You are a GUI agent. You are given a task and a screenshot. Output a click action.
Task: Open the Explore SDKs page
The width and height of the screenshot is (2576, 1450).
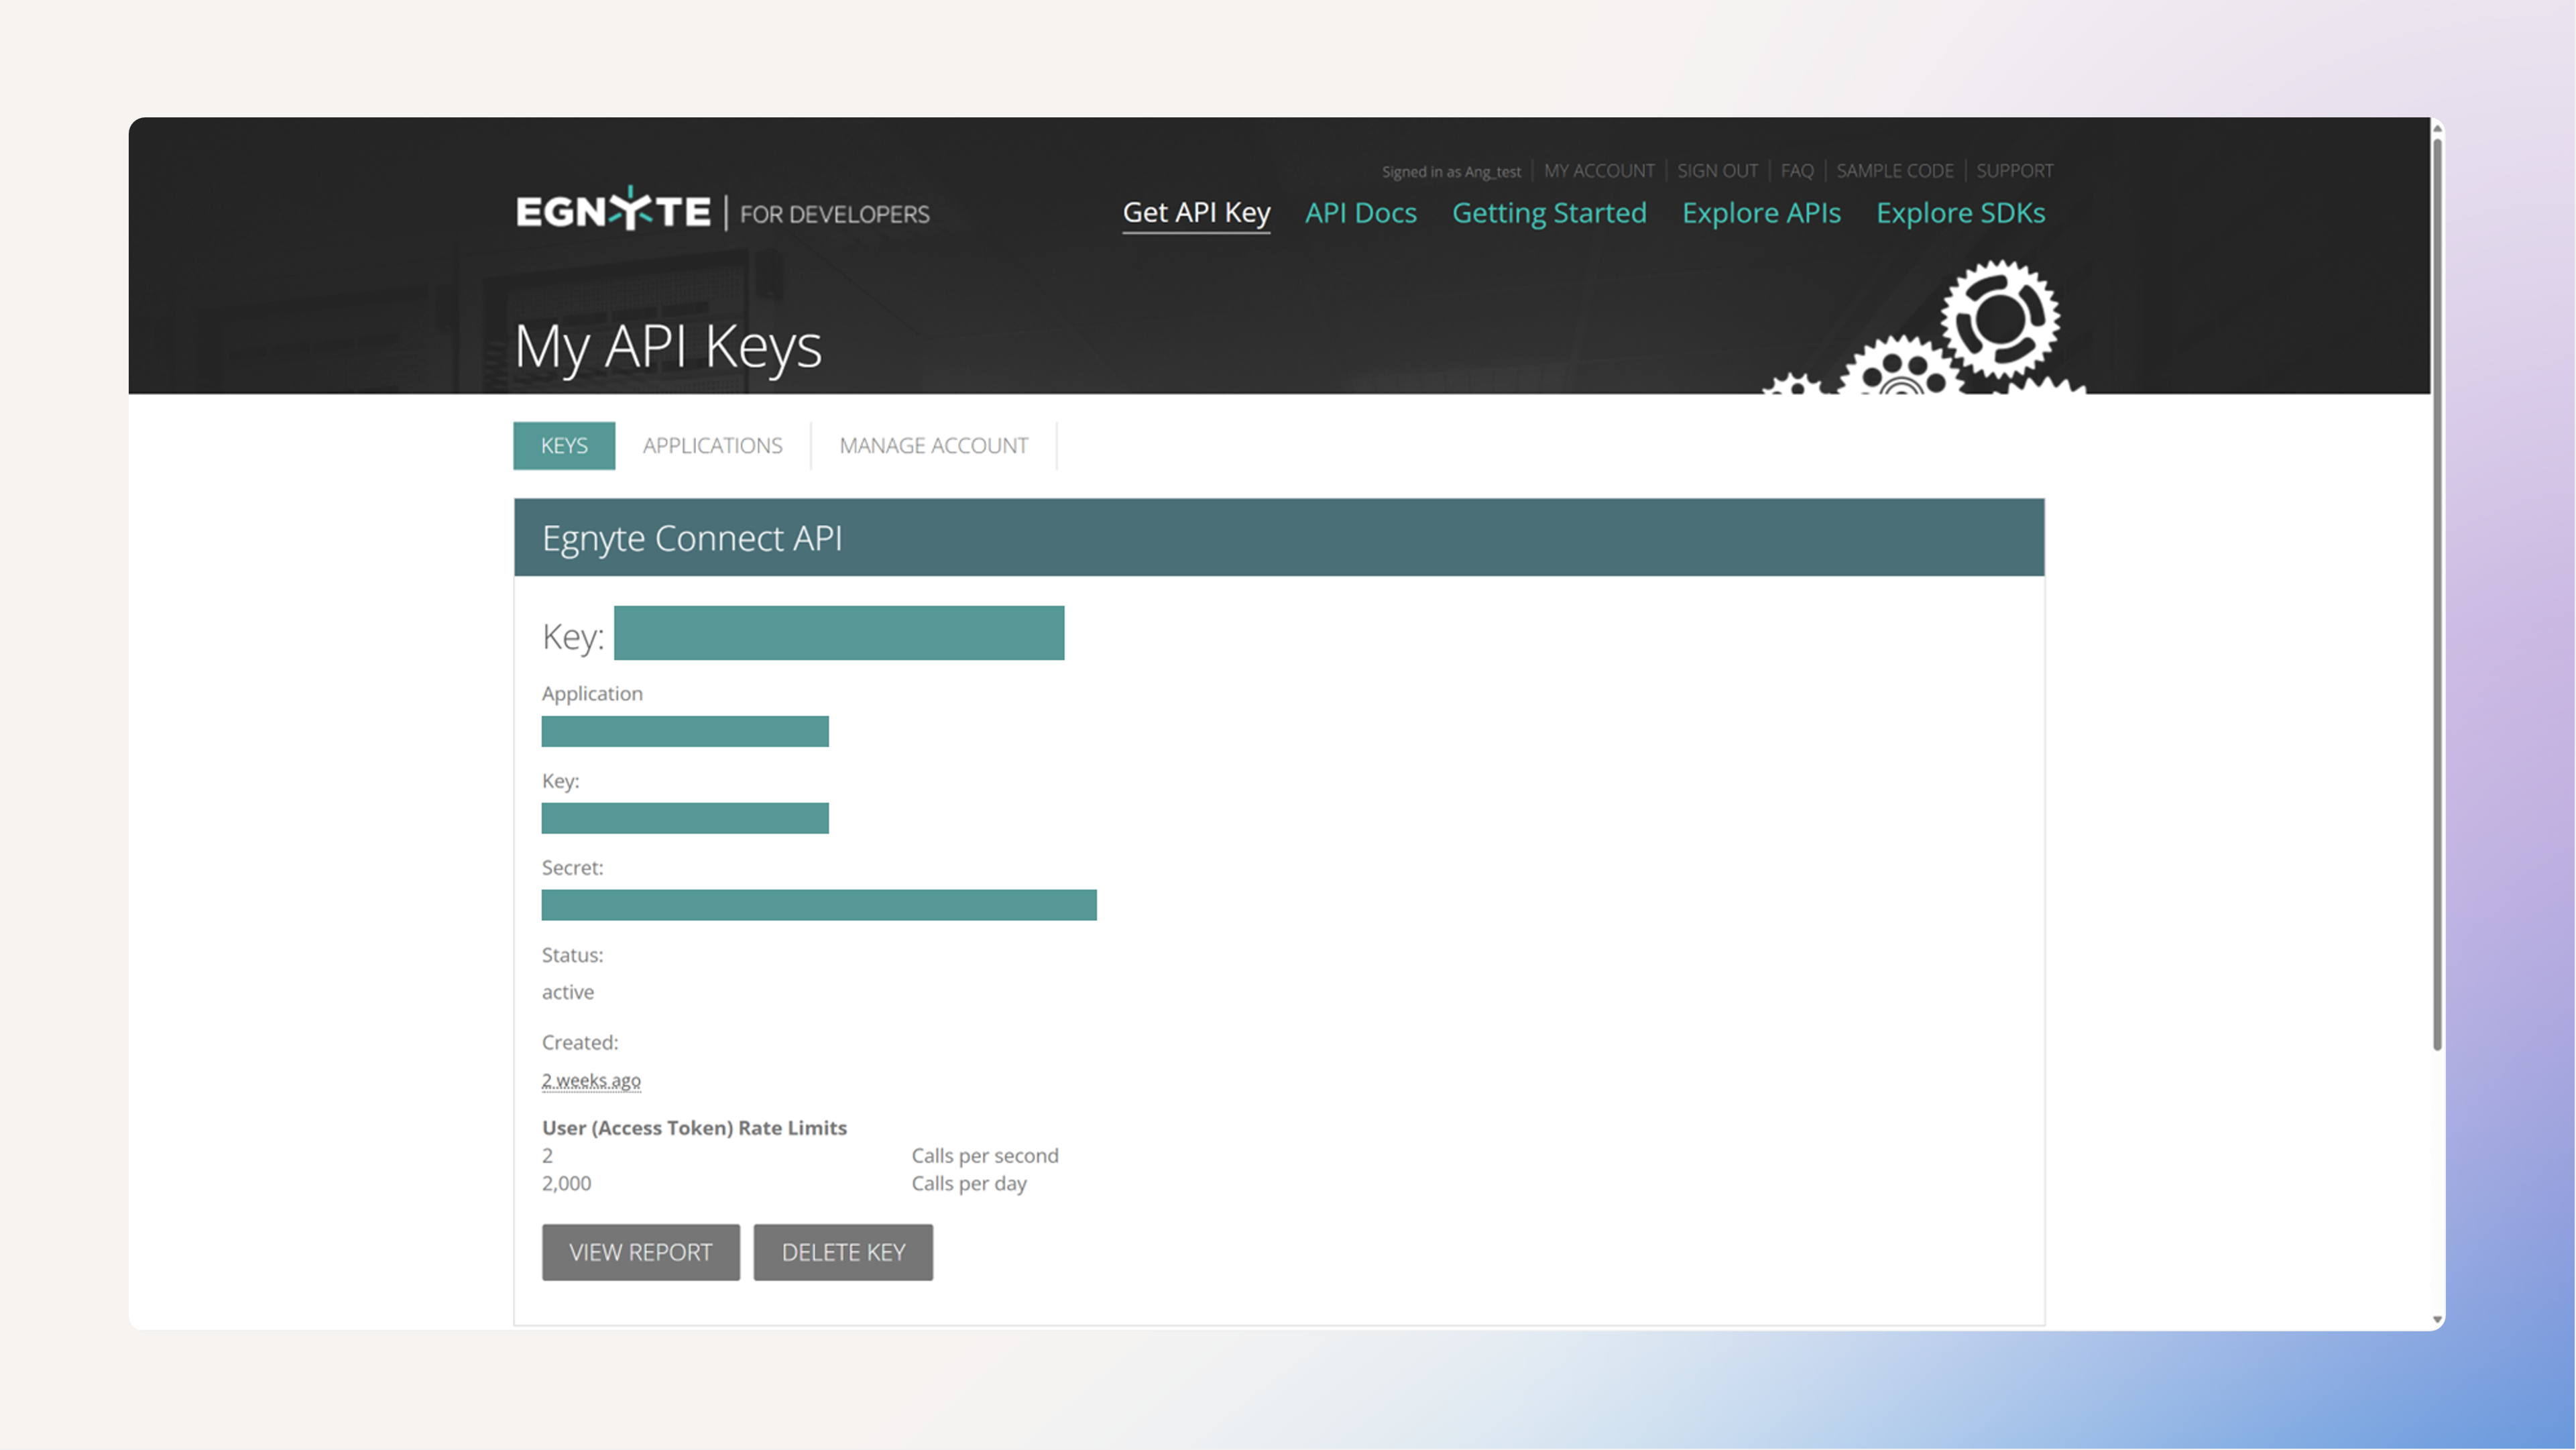[1960, 213]
